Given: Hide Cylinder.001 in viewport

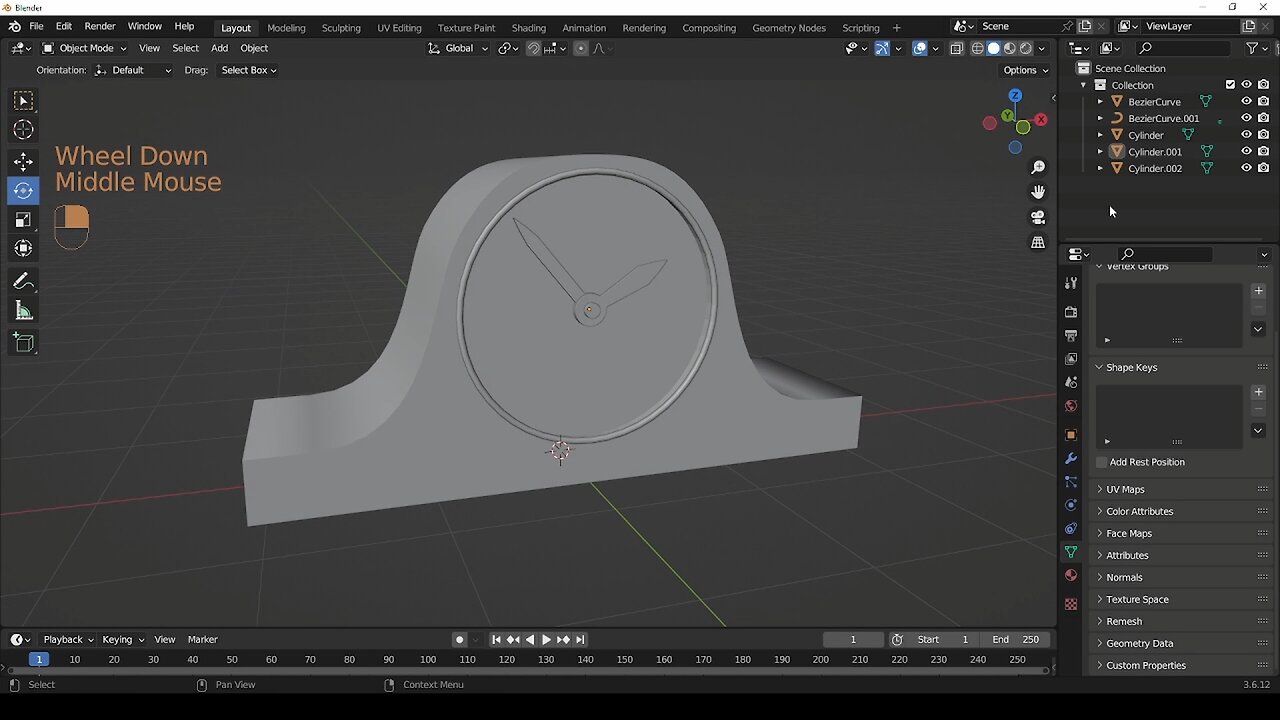Looking at the screenshot, I should click(1246, 152).
